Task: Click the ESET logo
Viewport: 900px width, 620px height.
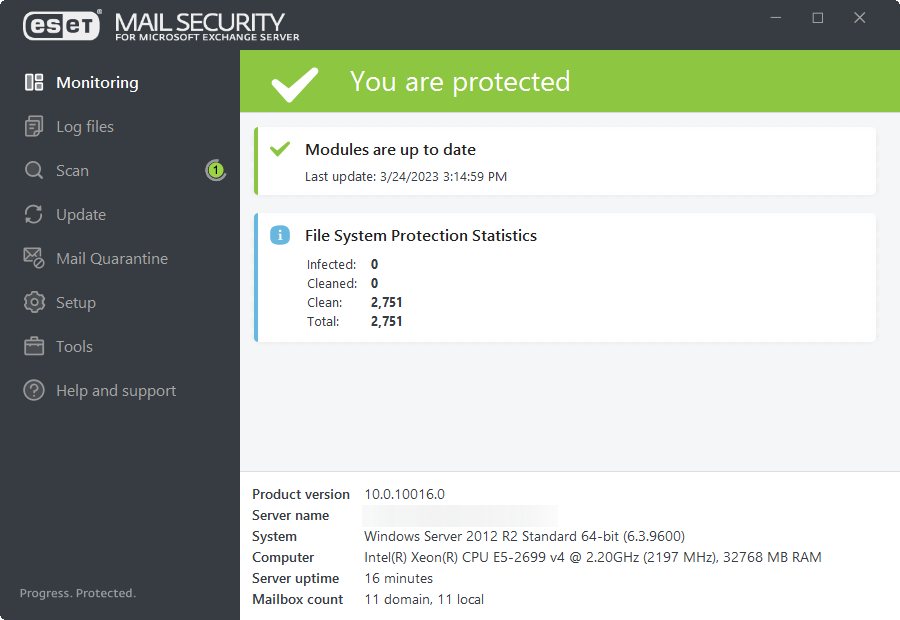Action: click(x=60, y=25)
